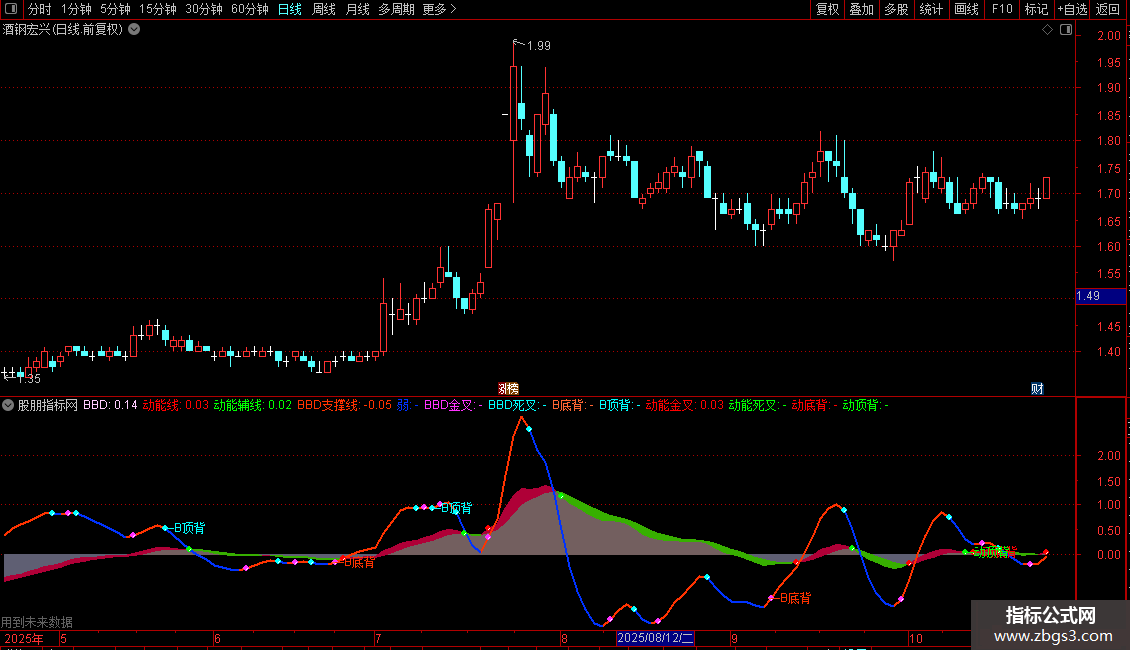Click the 动能辅线: 0.02 readout

pyautogui.click(x=253, y=405)
